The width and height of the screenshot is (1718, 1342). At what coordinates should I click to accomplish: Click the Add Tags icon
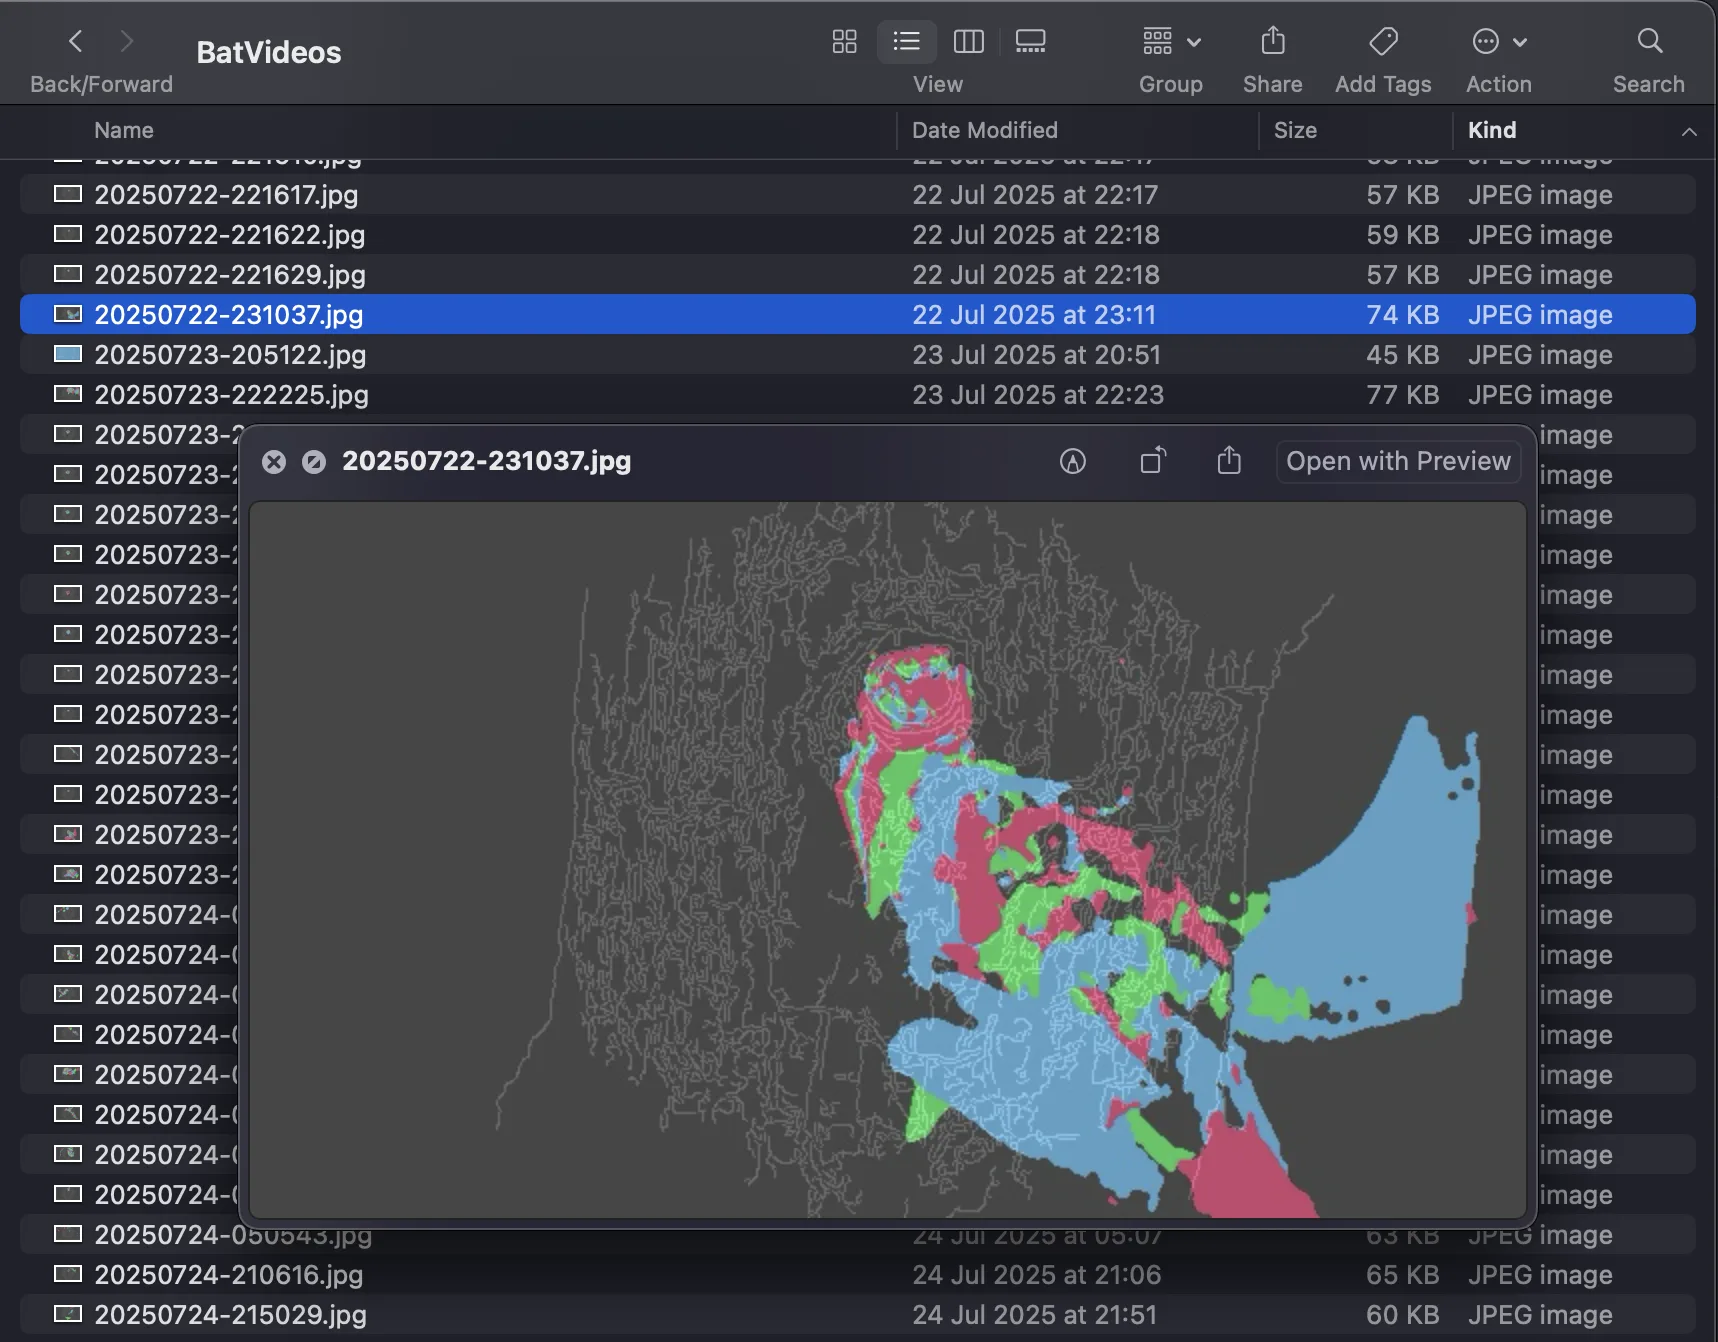point(1383,41)
